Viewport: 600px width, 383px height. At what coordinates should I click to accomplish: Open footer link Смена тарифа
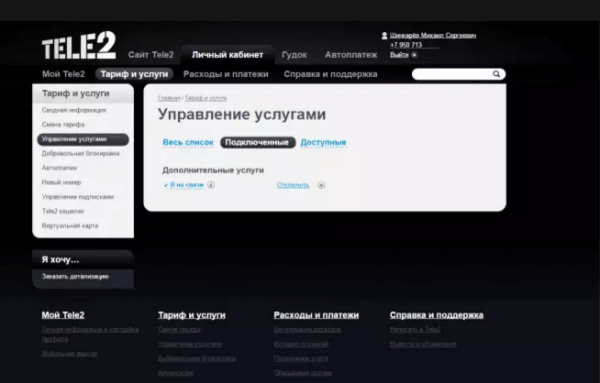click(179, 329)
